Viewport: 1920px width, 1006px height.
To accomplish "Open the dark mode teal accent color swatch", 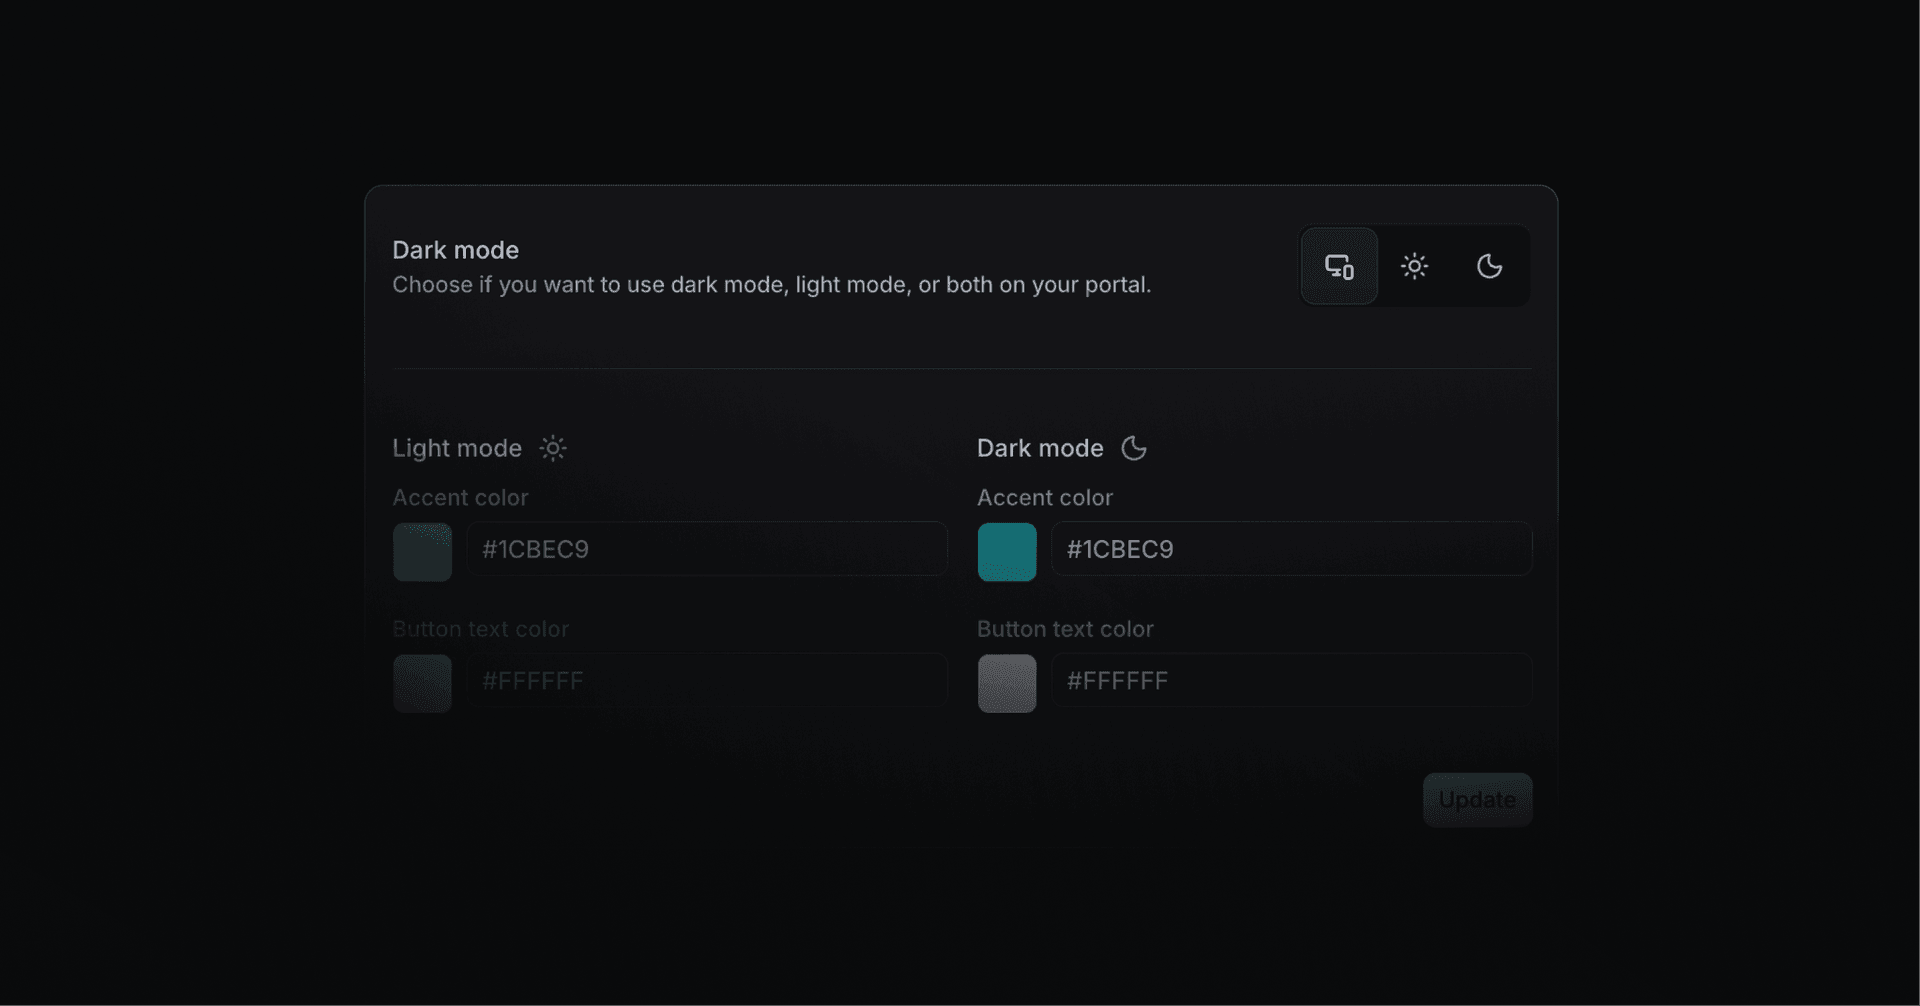I will click(1007, 551).
